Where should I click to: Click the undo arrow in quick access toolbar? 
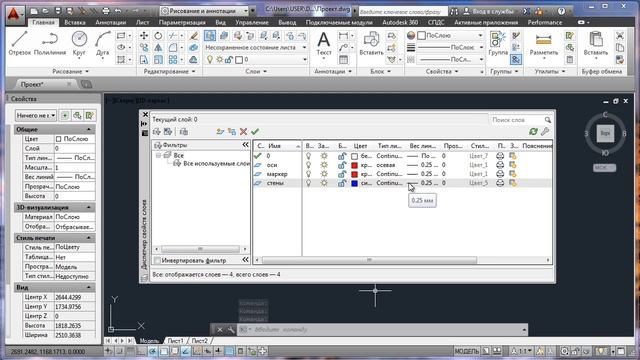(118, 11)
